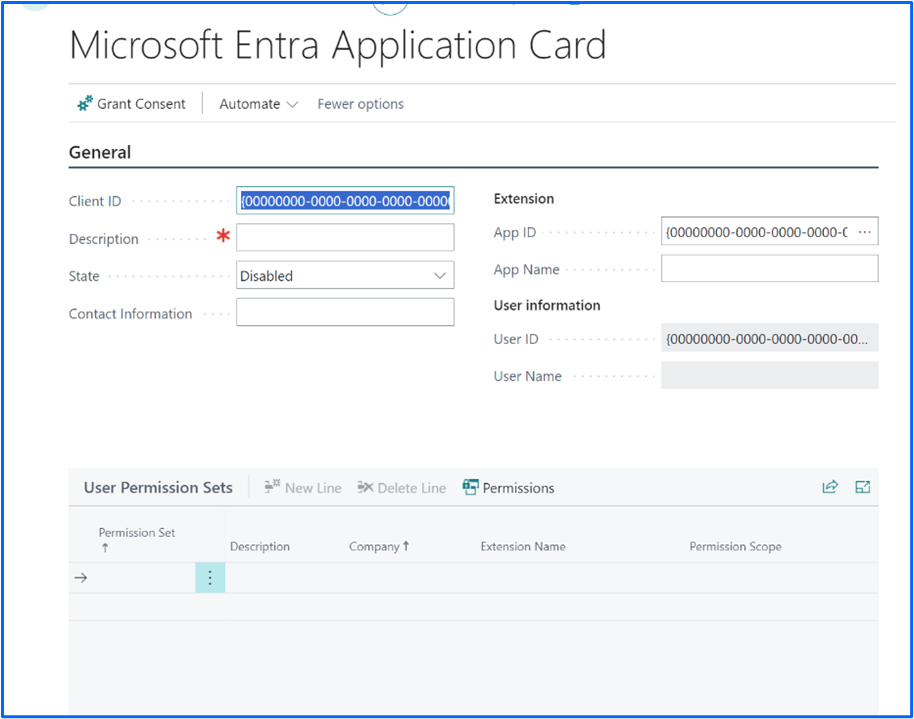The image size is (914, 719).
Task: Open row options three-dots menu
Action: [210, 578]
